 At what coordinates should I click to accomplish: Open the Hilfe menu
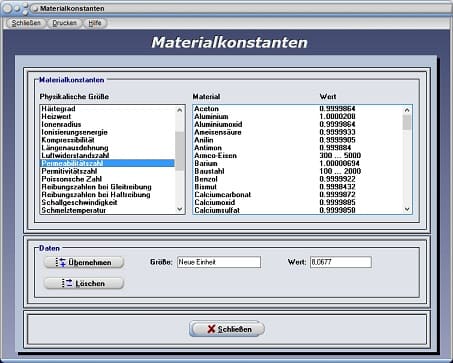95,23
